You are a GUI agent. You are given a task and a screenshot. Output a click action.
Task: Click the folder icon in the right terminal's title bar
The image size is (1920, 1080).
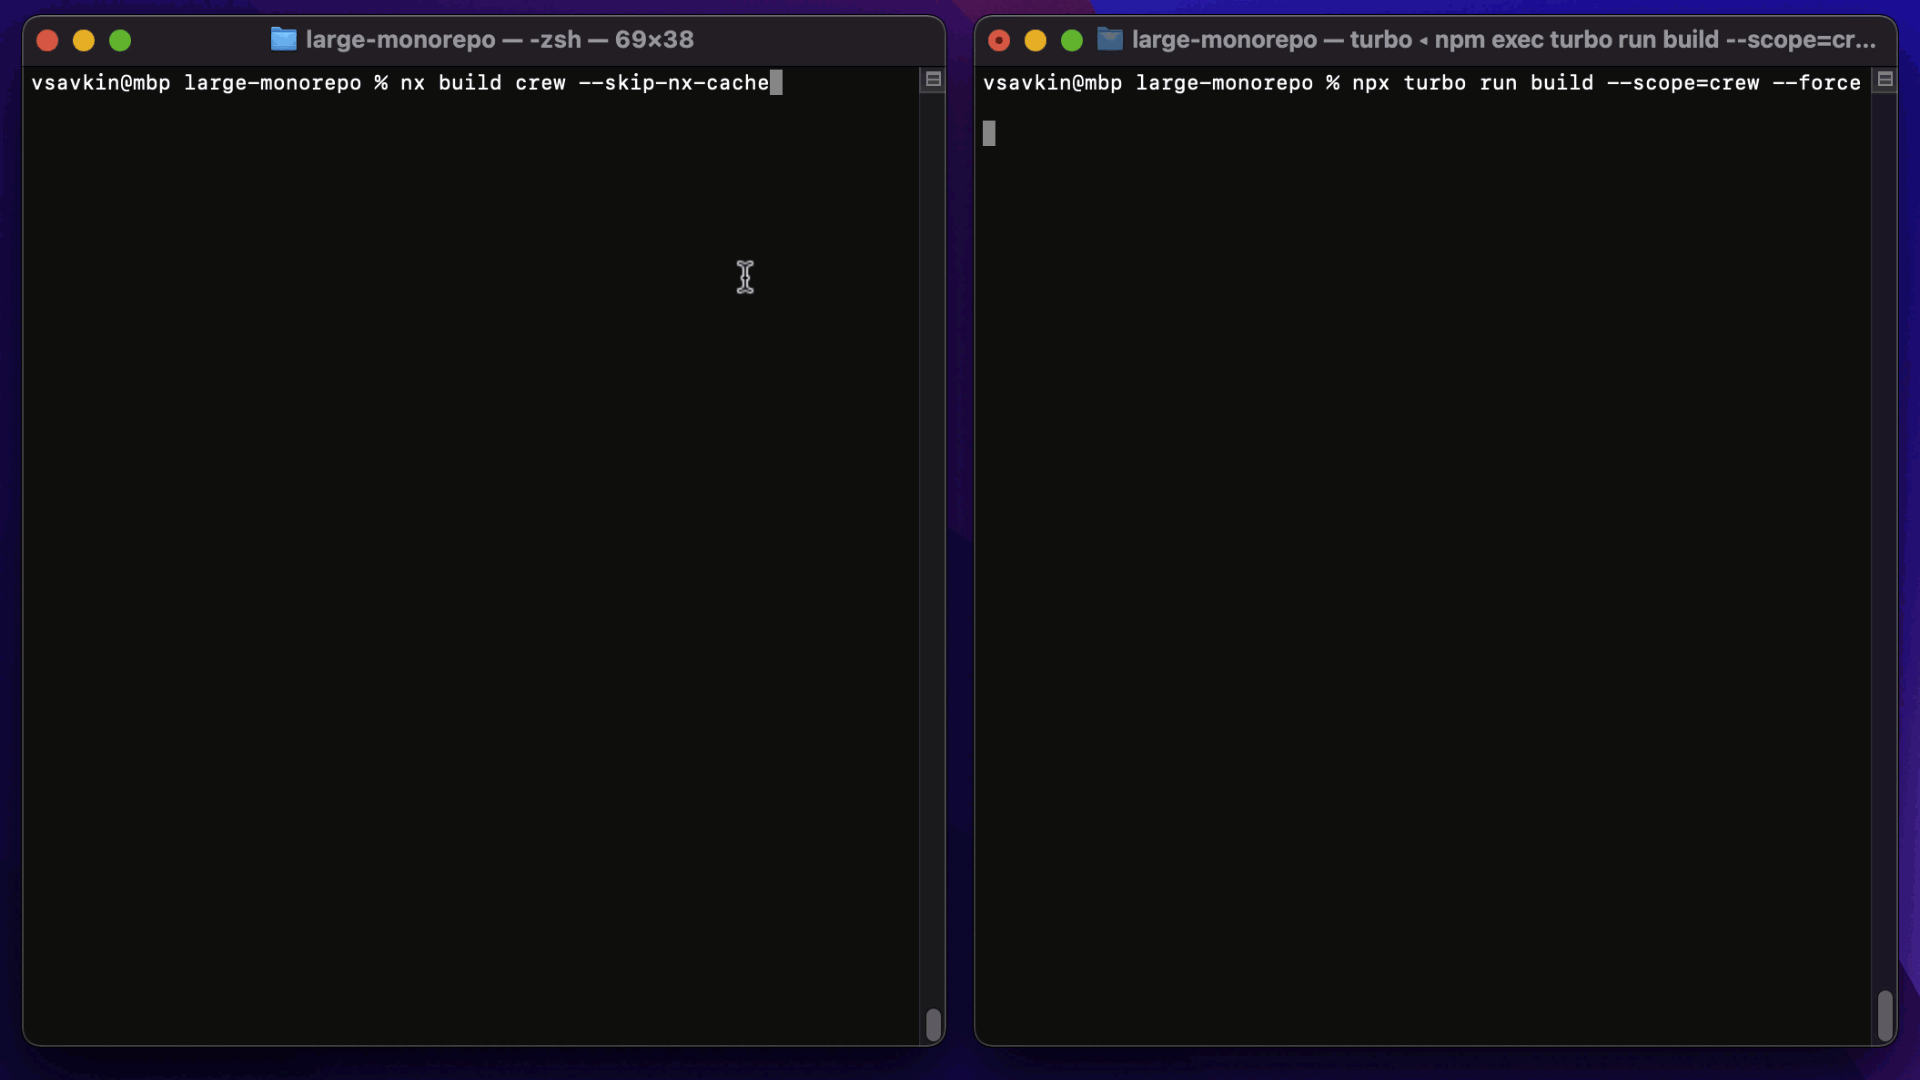[x=1110, y=39]
